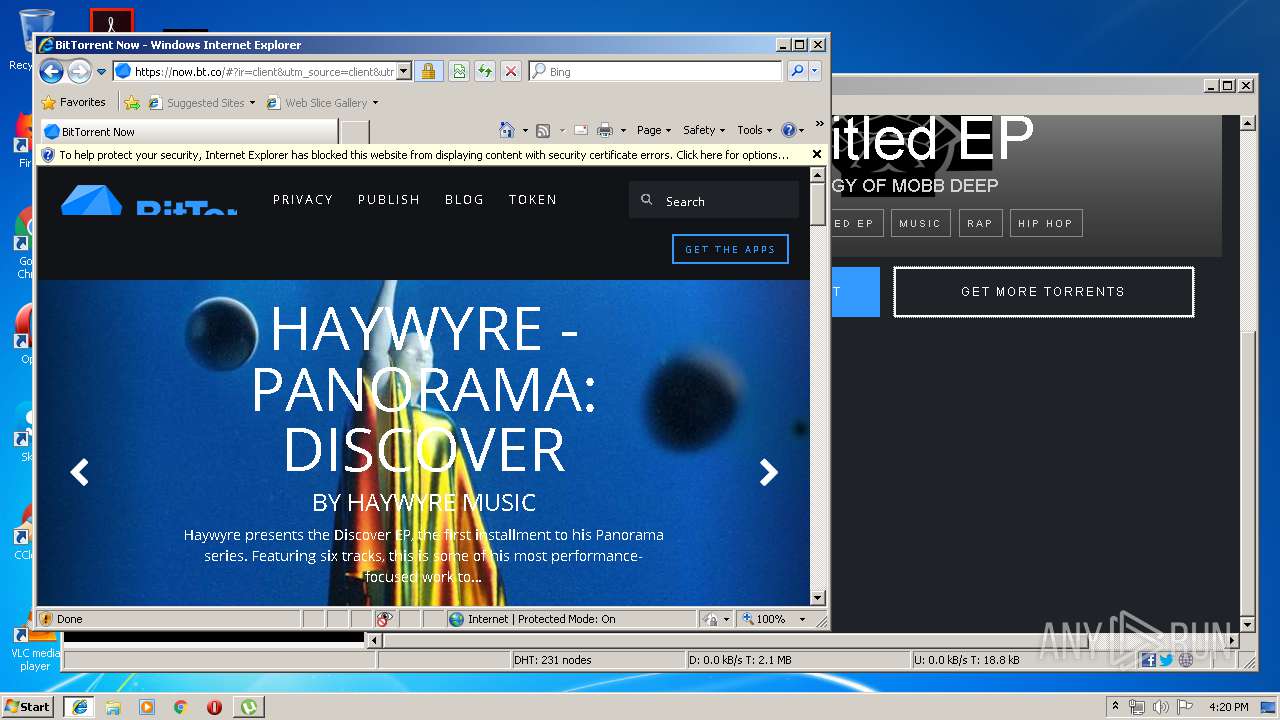Image resolution: width=1280 pixels, height=720 pixels.
Task: Click the Home icon in command bar
Action: pos(507,130)
